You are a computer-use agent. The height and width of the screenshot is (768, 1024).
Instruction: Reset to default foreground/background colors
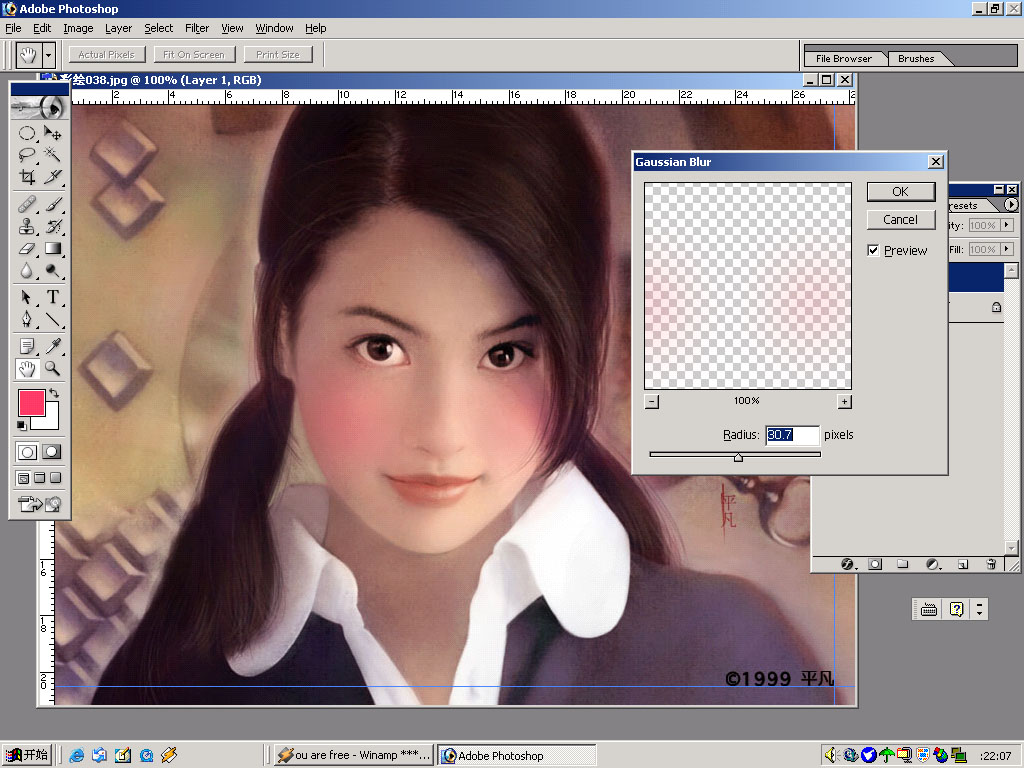pos(22,426)
